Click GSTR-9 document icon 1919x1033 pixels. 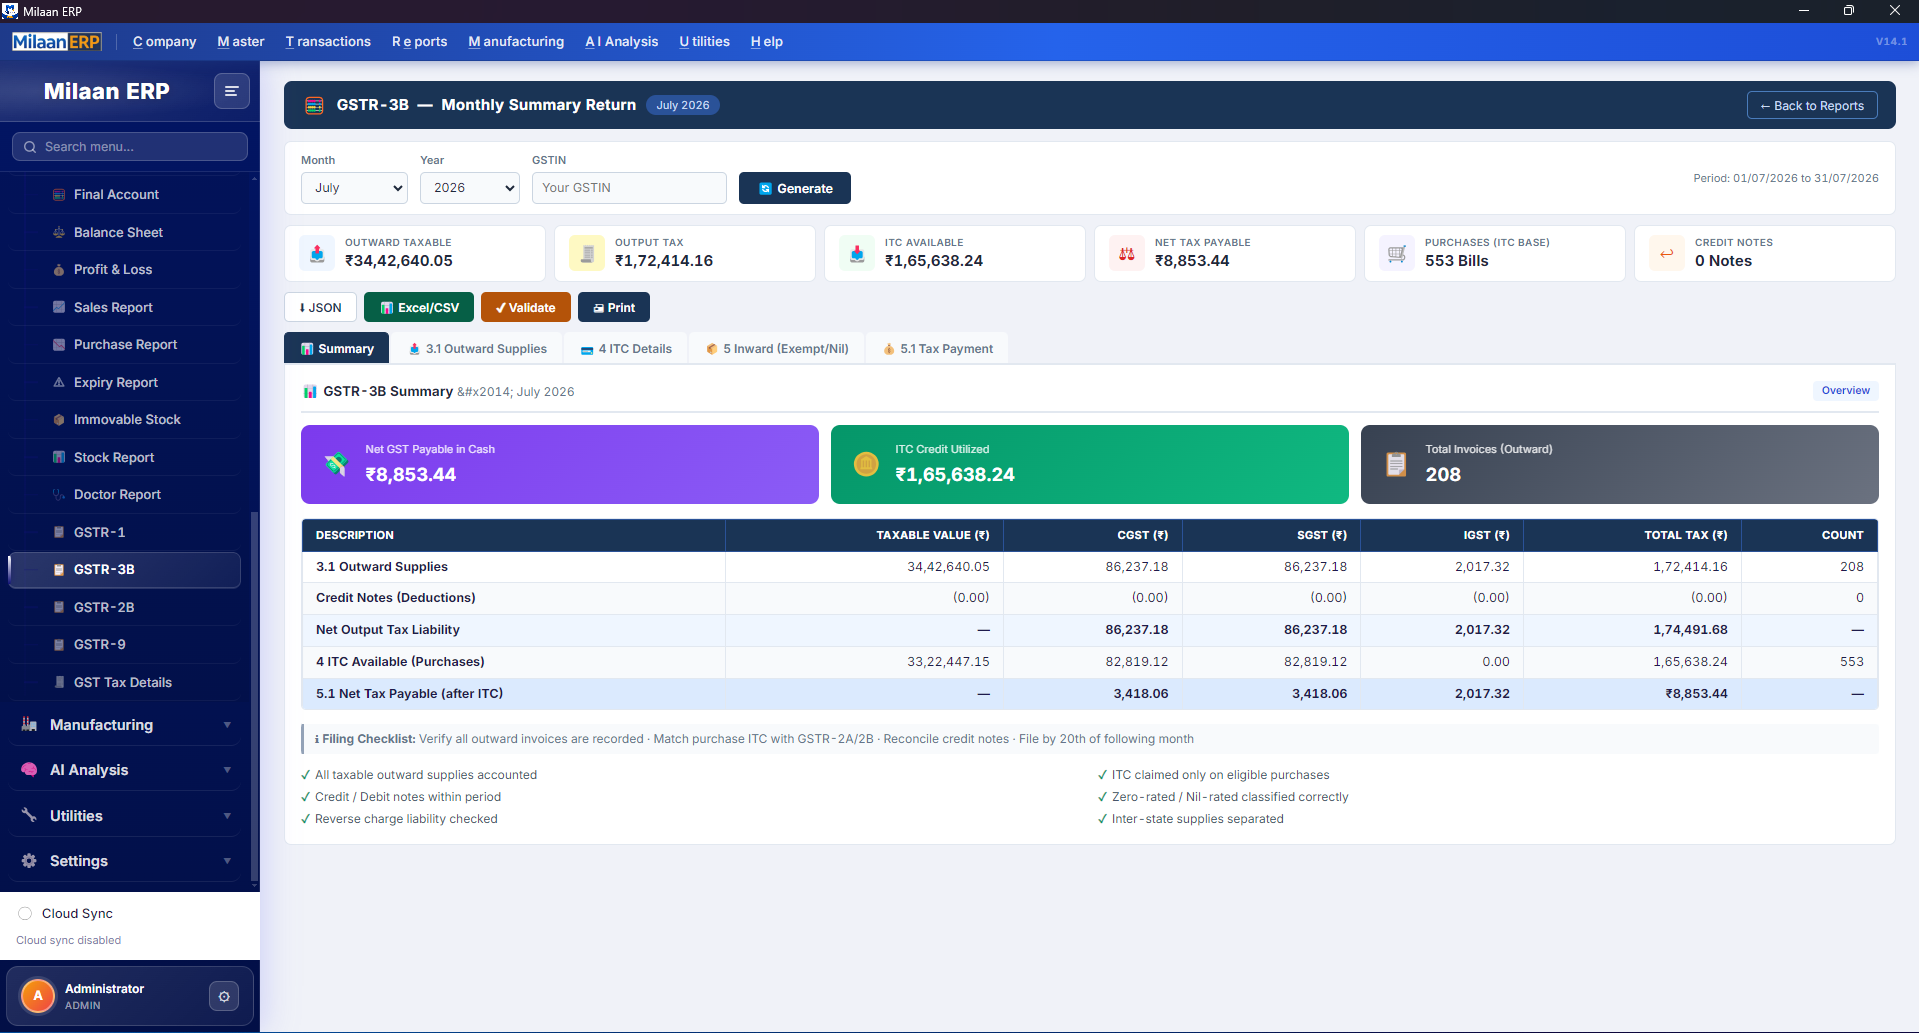pyautogui.click(x=59, y=645)
